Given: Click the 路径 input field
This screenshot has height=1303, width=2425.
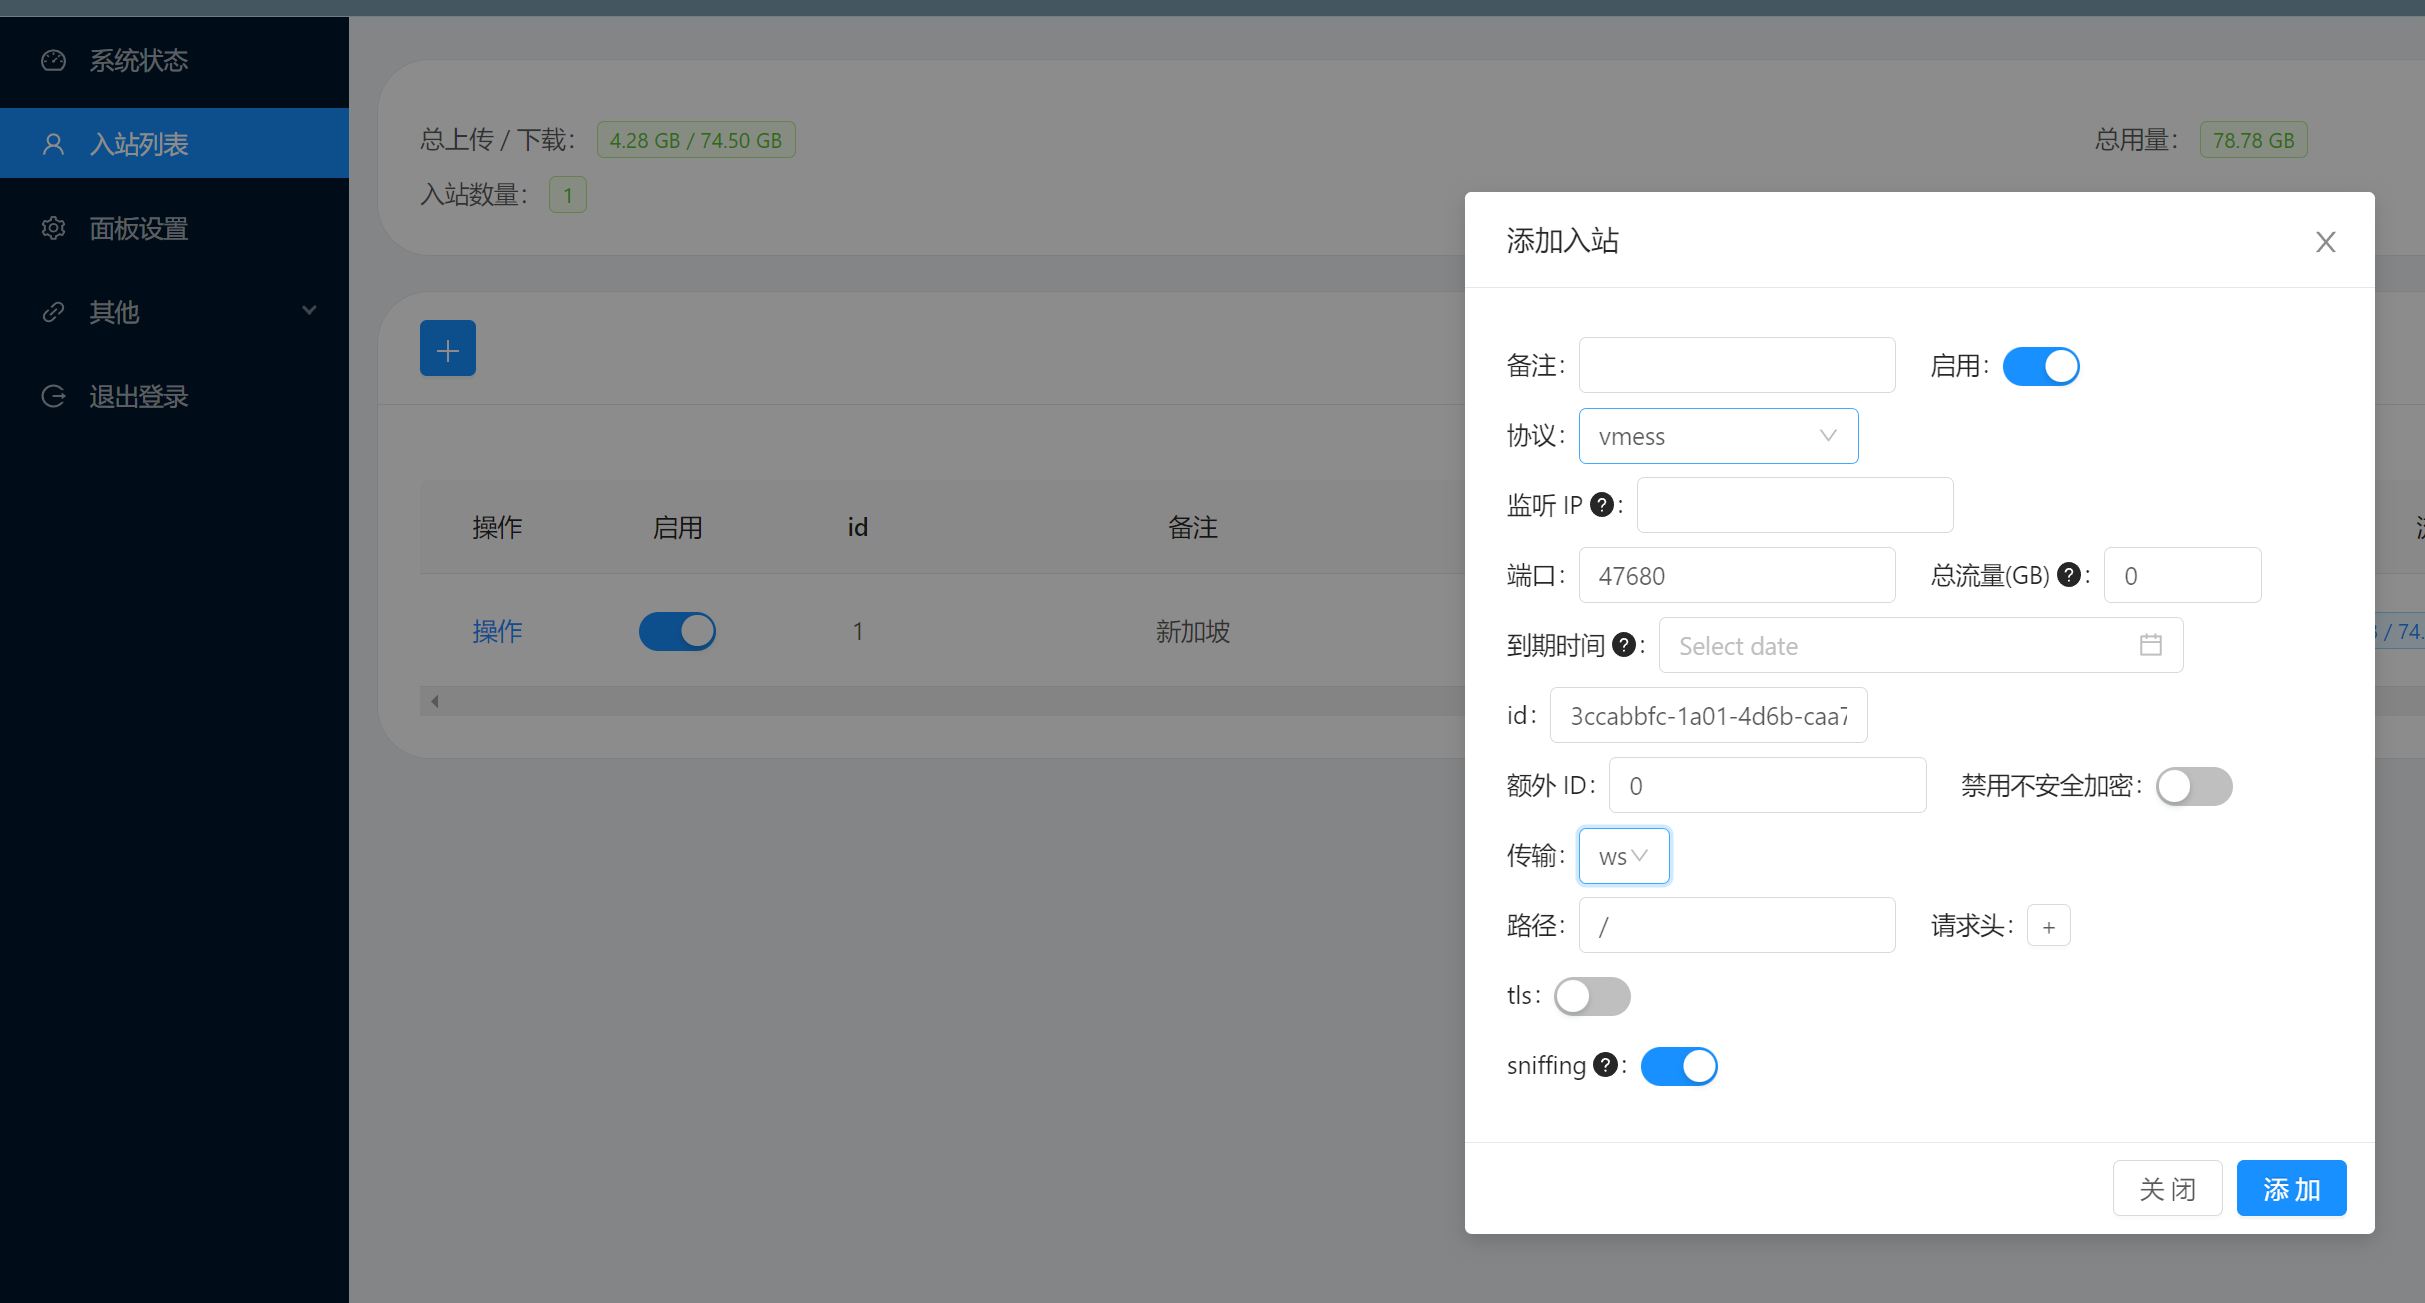Looking at the screenshot, I should (x=1736, y=925).
